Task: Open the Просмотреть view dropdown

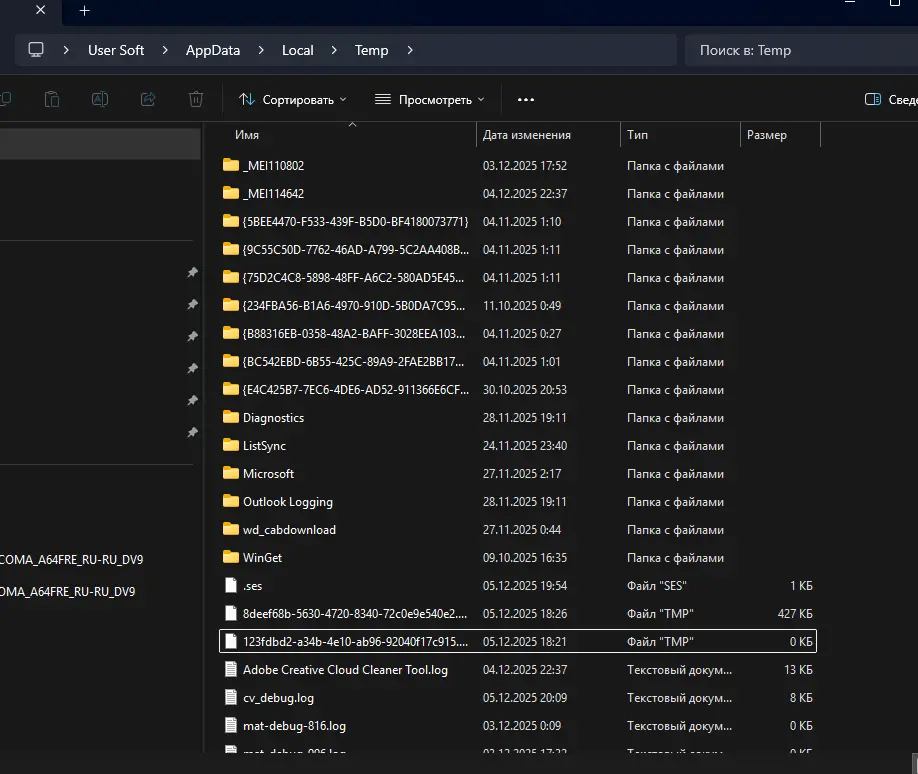Action: [x=429, y=99]
